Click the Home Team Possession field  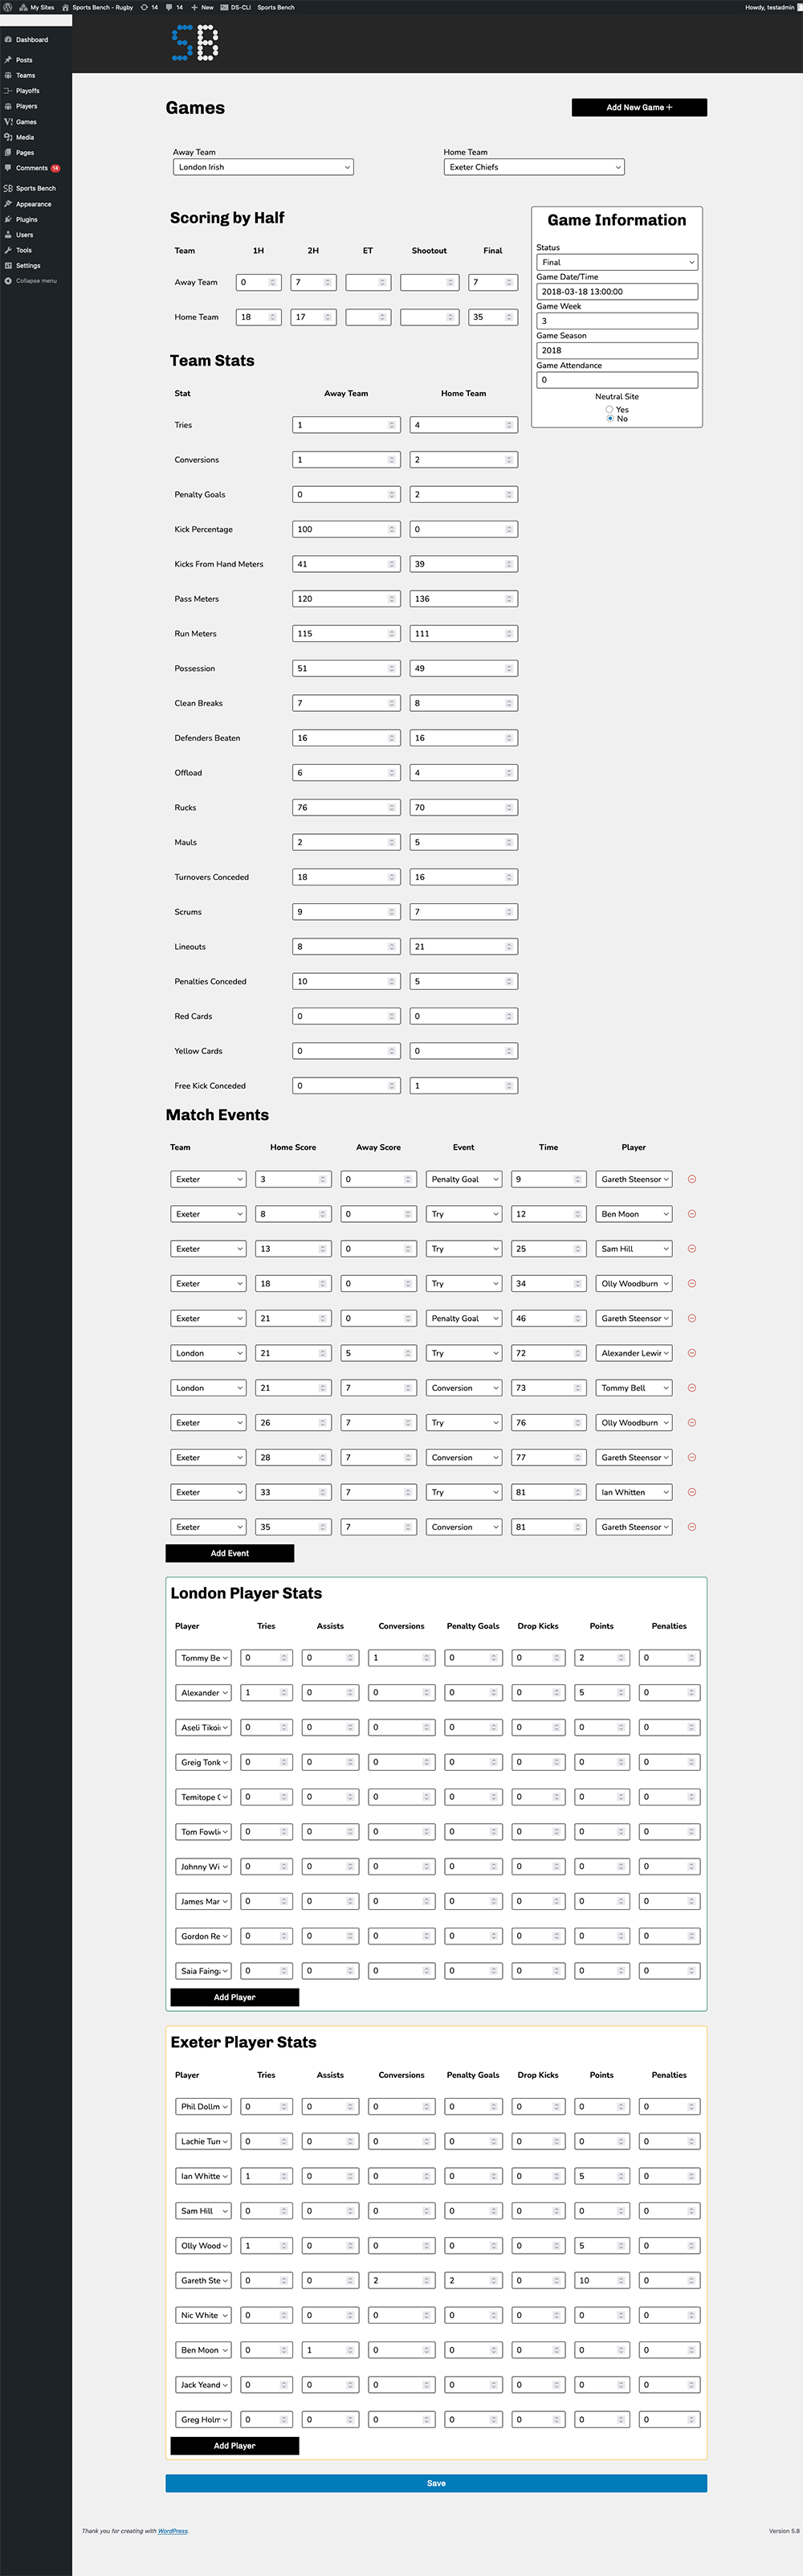pos(464,668)
